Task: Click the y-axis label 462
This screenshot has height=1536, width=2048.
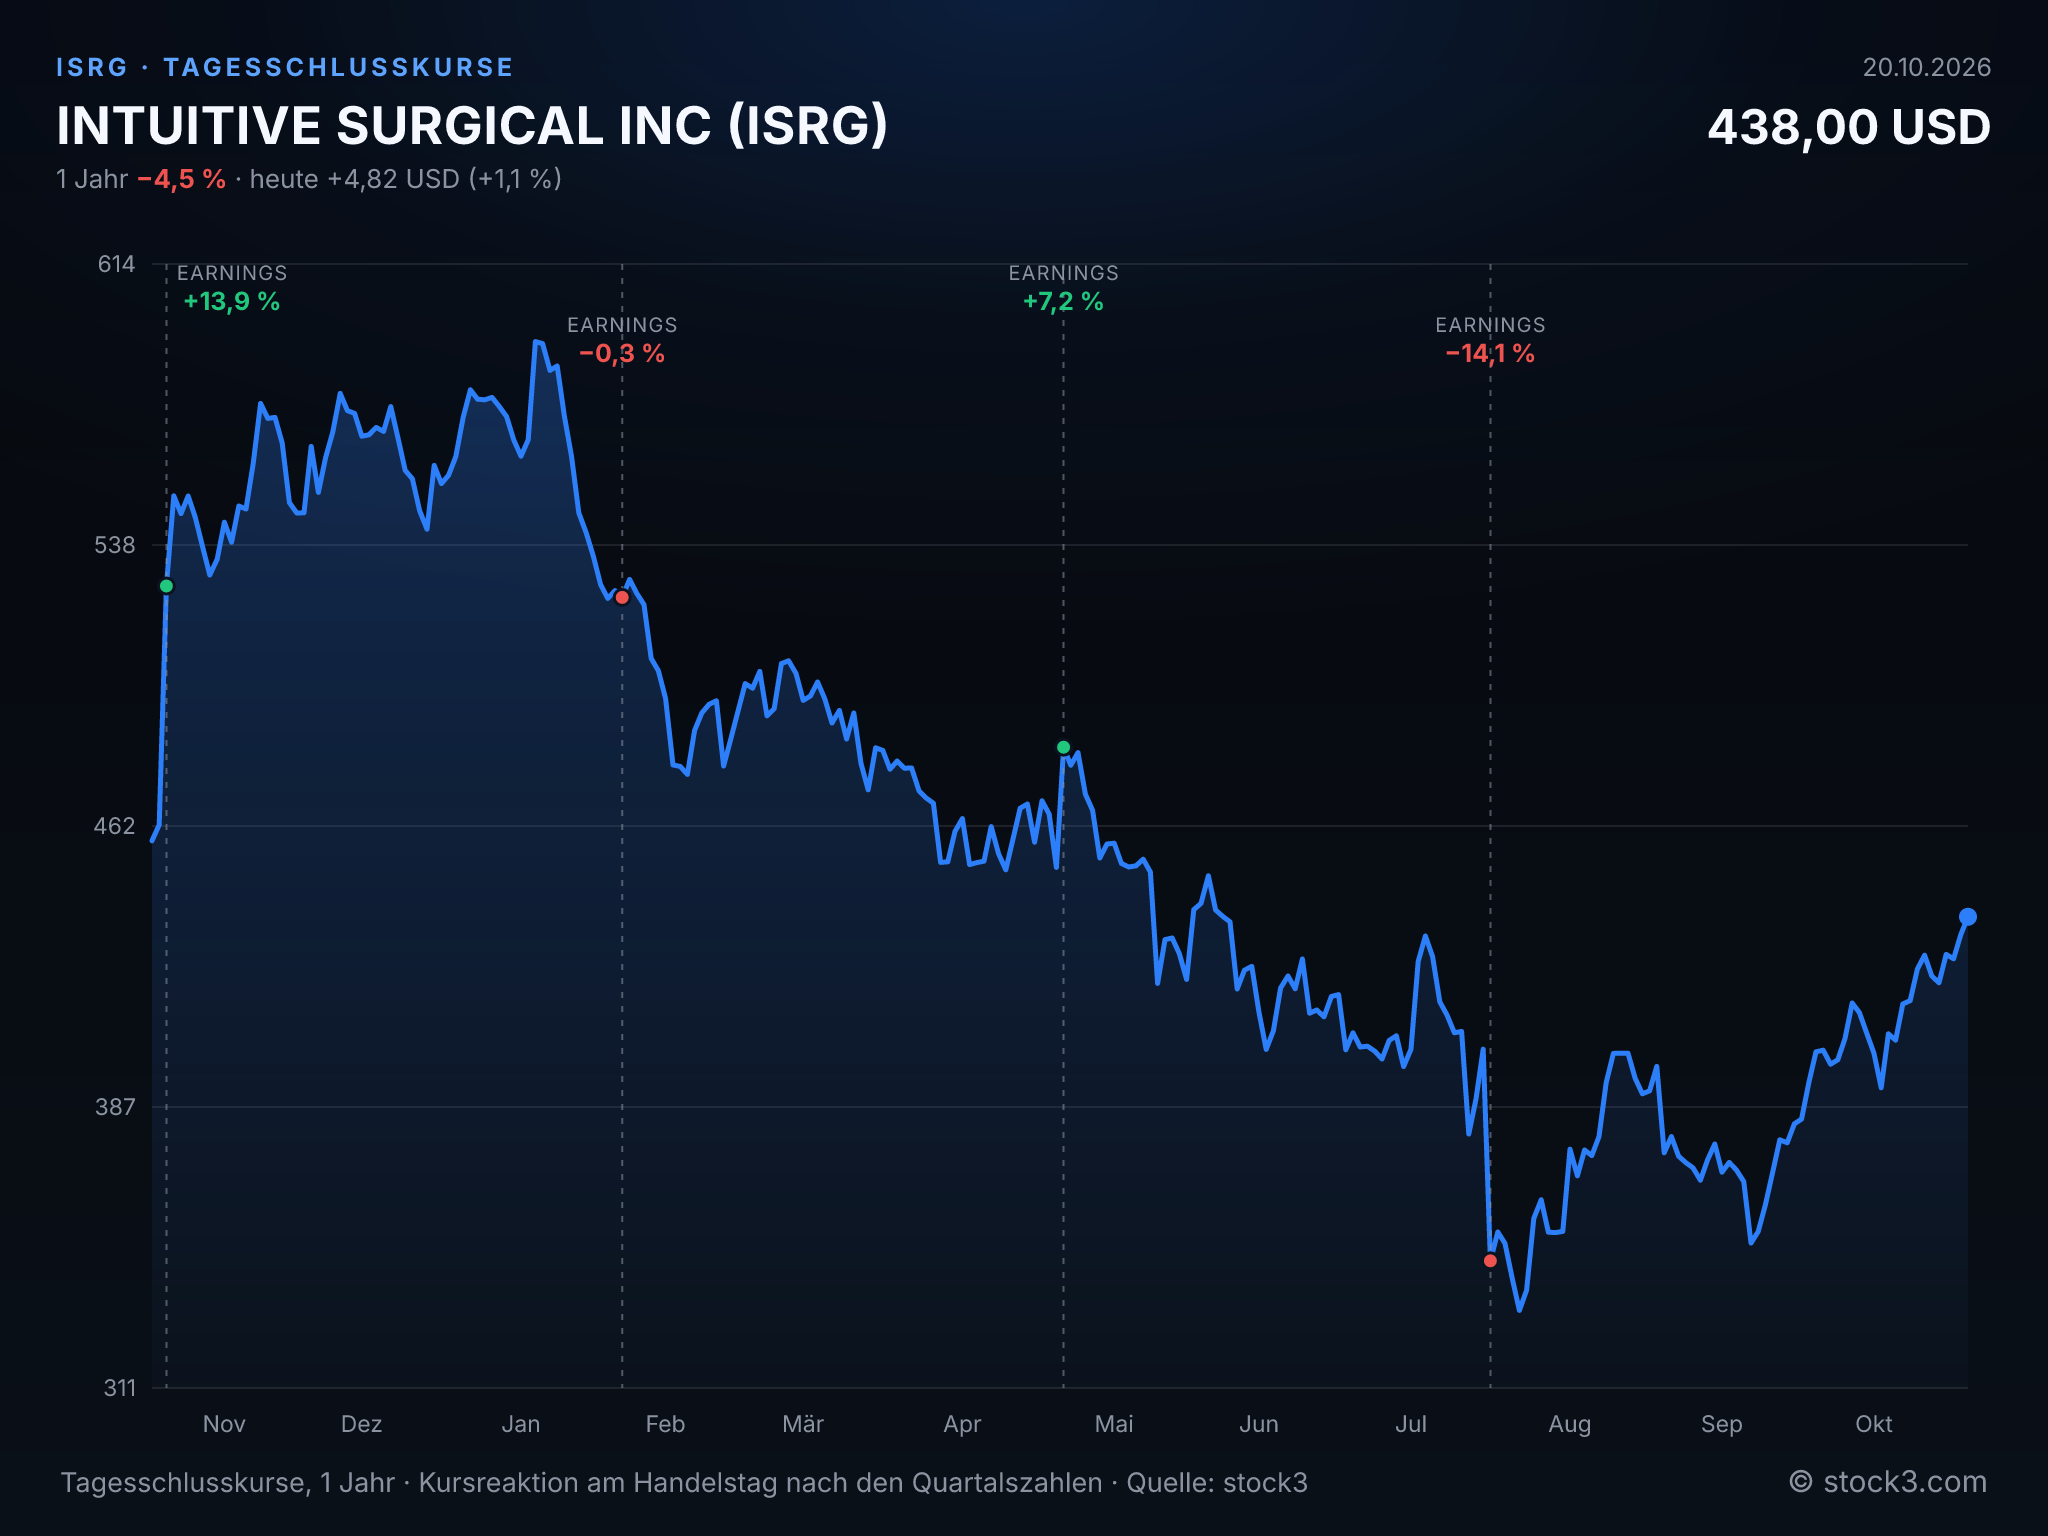Action: coord(115,826)
